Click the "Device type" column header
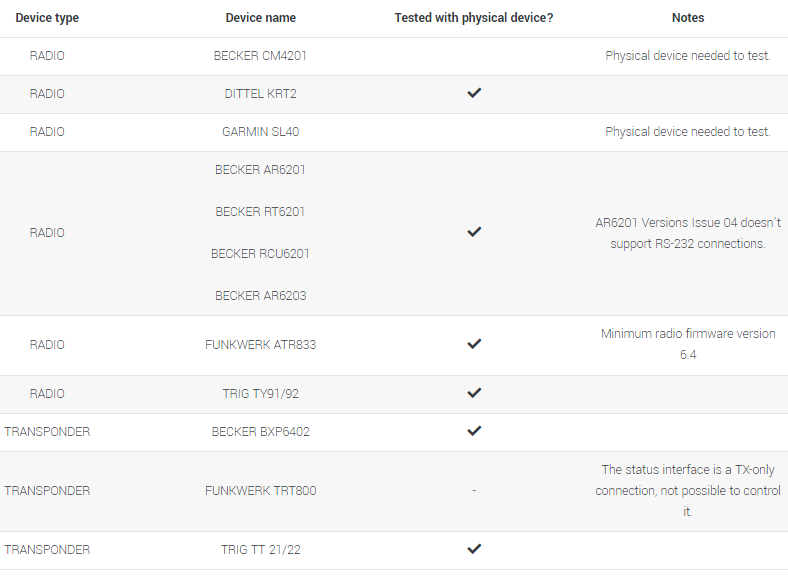788x575 pixels. click(47, 18)
